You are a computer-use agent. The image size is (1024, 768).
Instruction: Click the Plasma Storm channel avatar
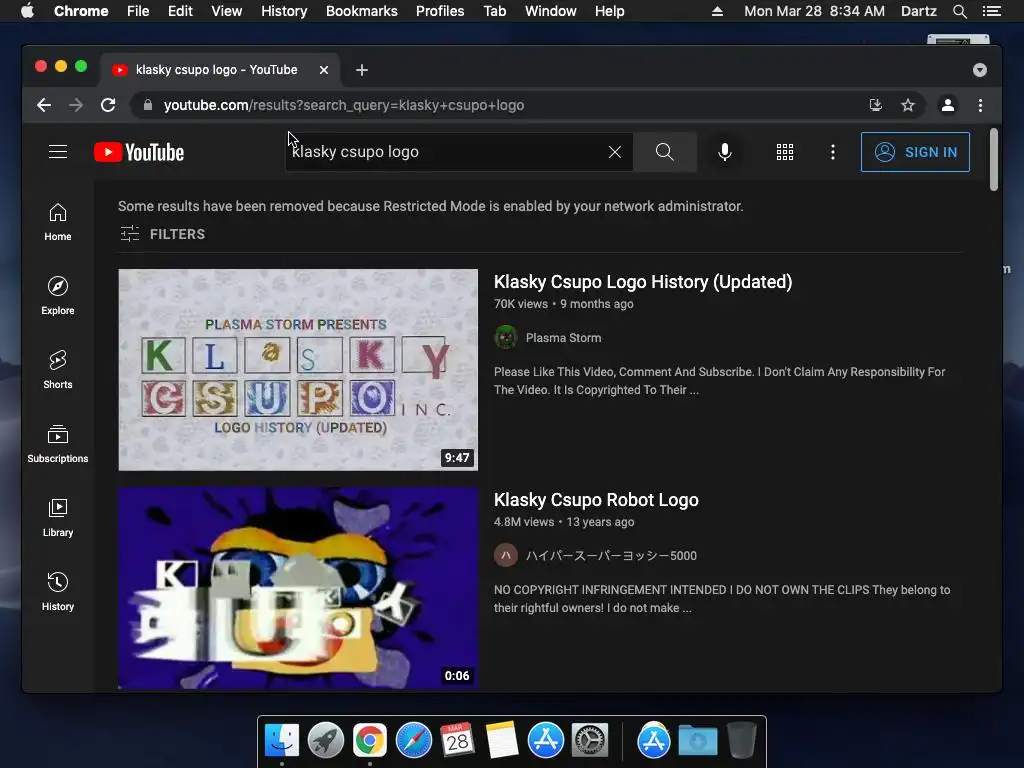(x=505, y=338)
